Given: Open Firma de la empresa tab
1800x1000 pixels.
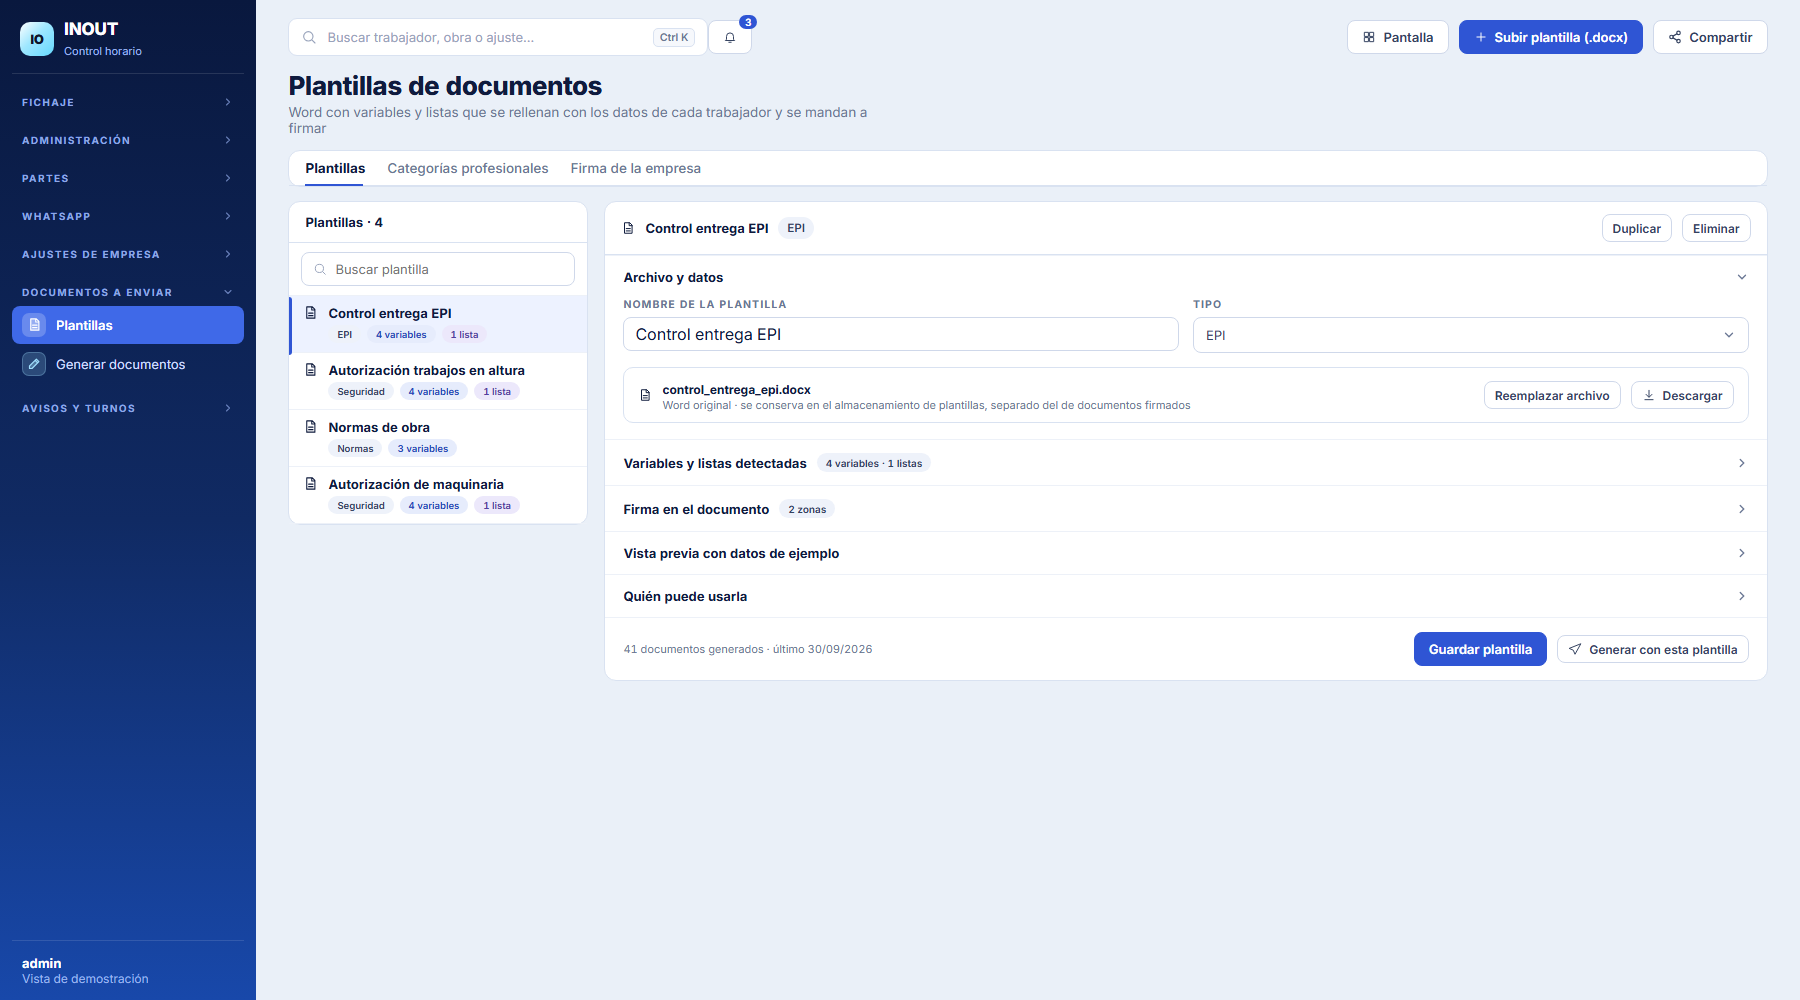Looking at the screenshot, I should tap(636, 169).
